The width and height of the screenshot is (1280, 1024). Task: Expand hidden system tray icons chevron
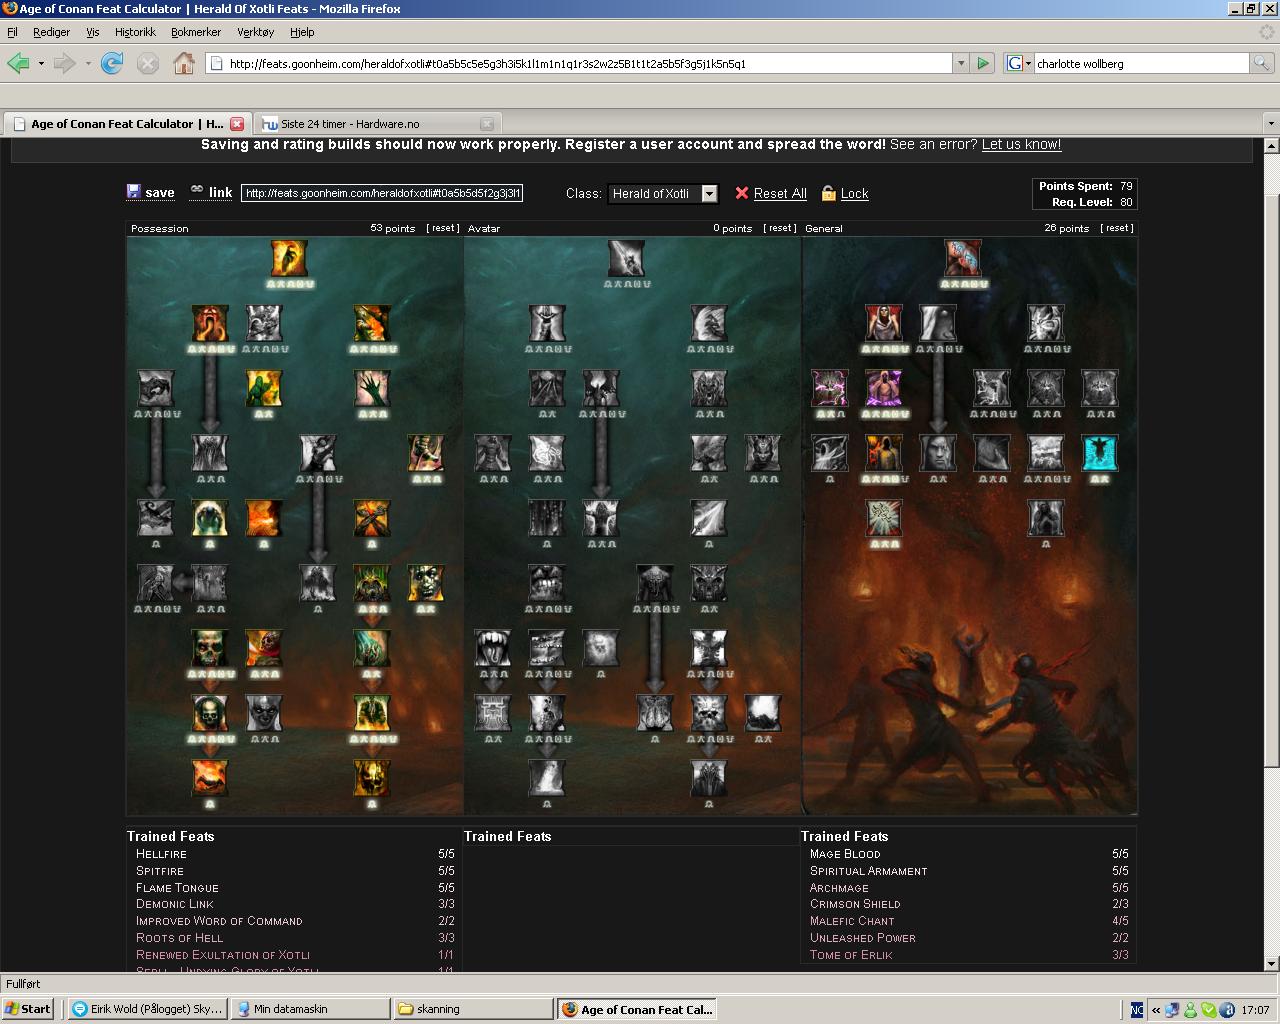pyautogui.click(x=1156, y=1010)
